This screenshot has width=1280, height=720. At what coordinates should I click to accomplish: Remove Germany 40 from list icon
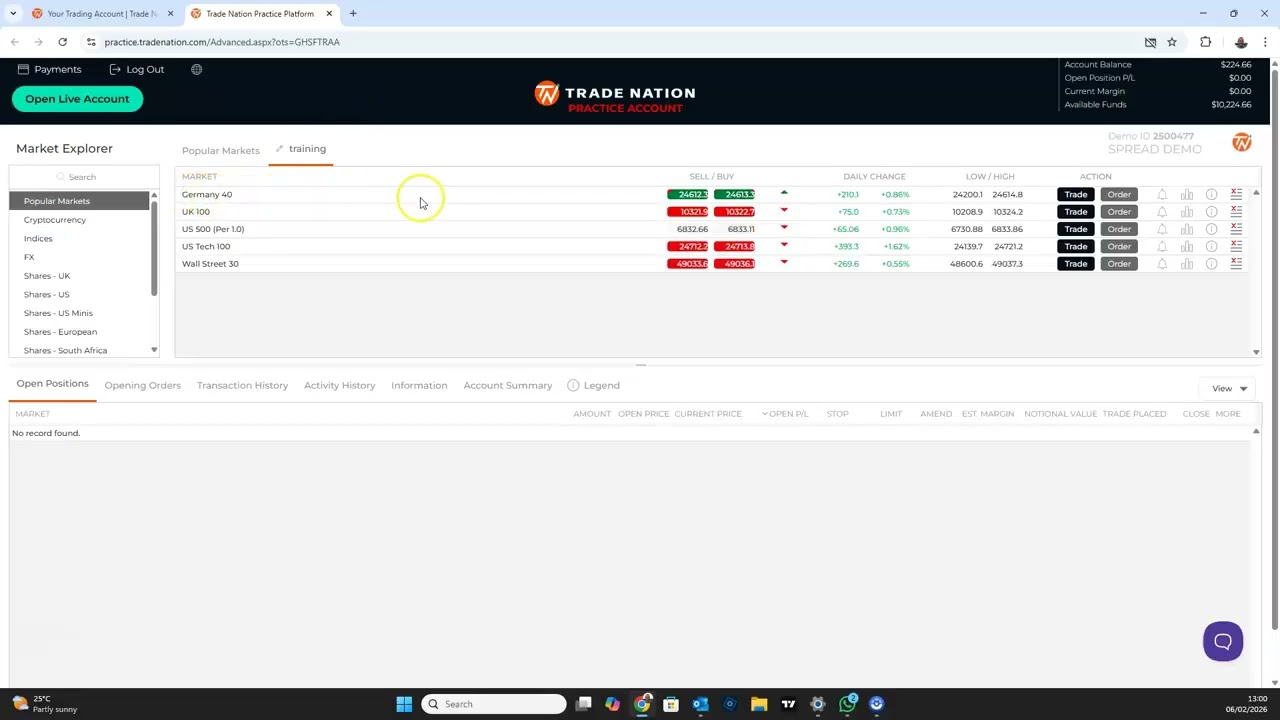[x=1236, y=195]
